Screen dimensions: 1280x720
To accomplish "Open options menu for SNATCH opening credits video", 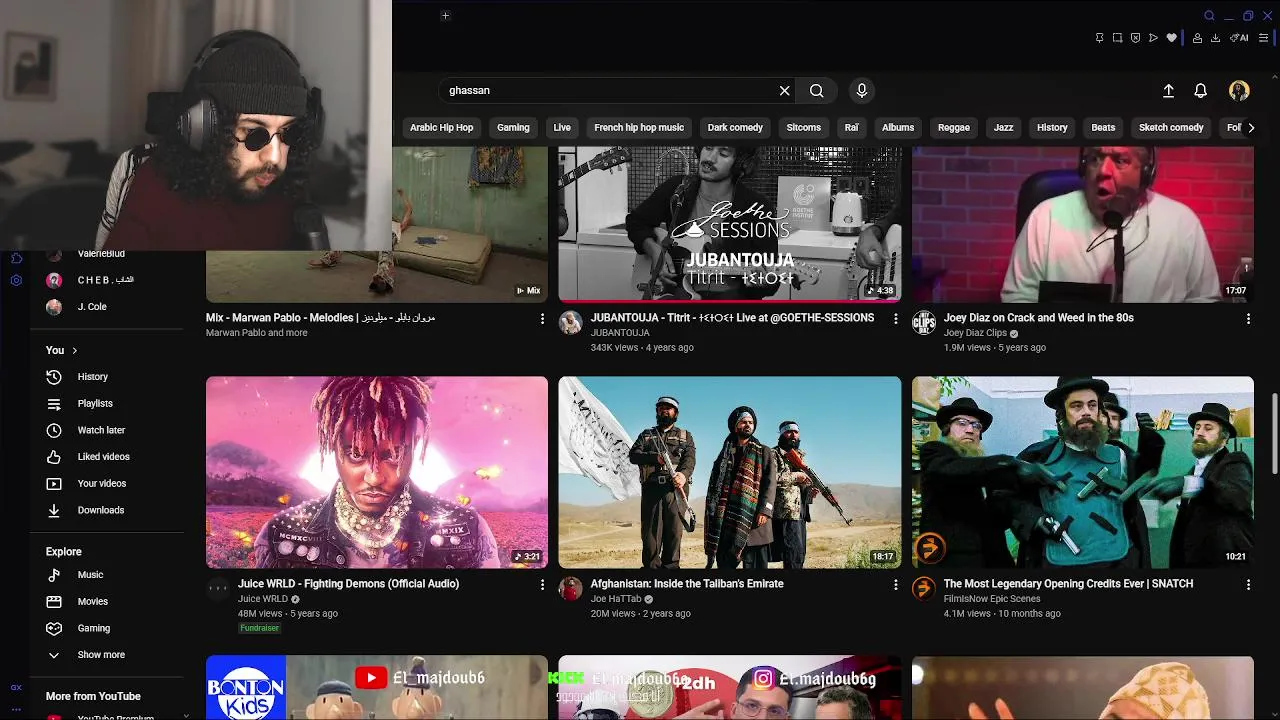I will pos(1248,584).
